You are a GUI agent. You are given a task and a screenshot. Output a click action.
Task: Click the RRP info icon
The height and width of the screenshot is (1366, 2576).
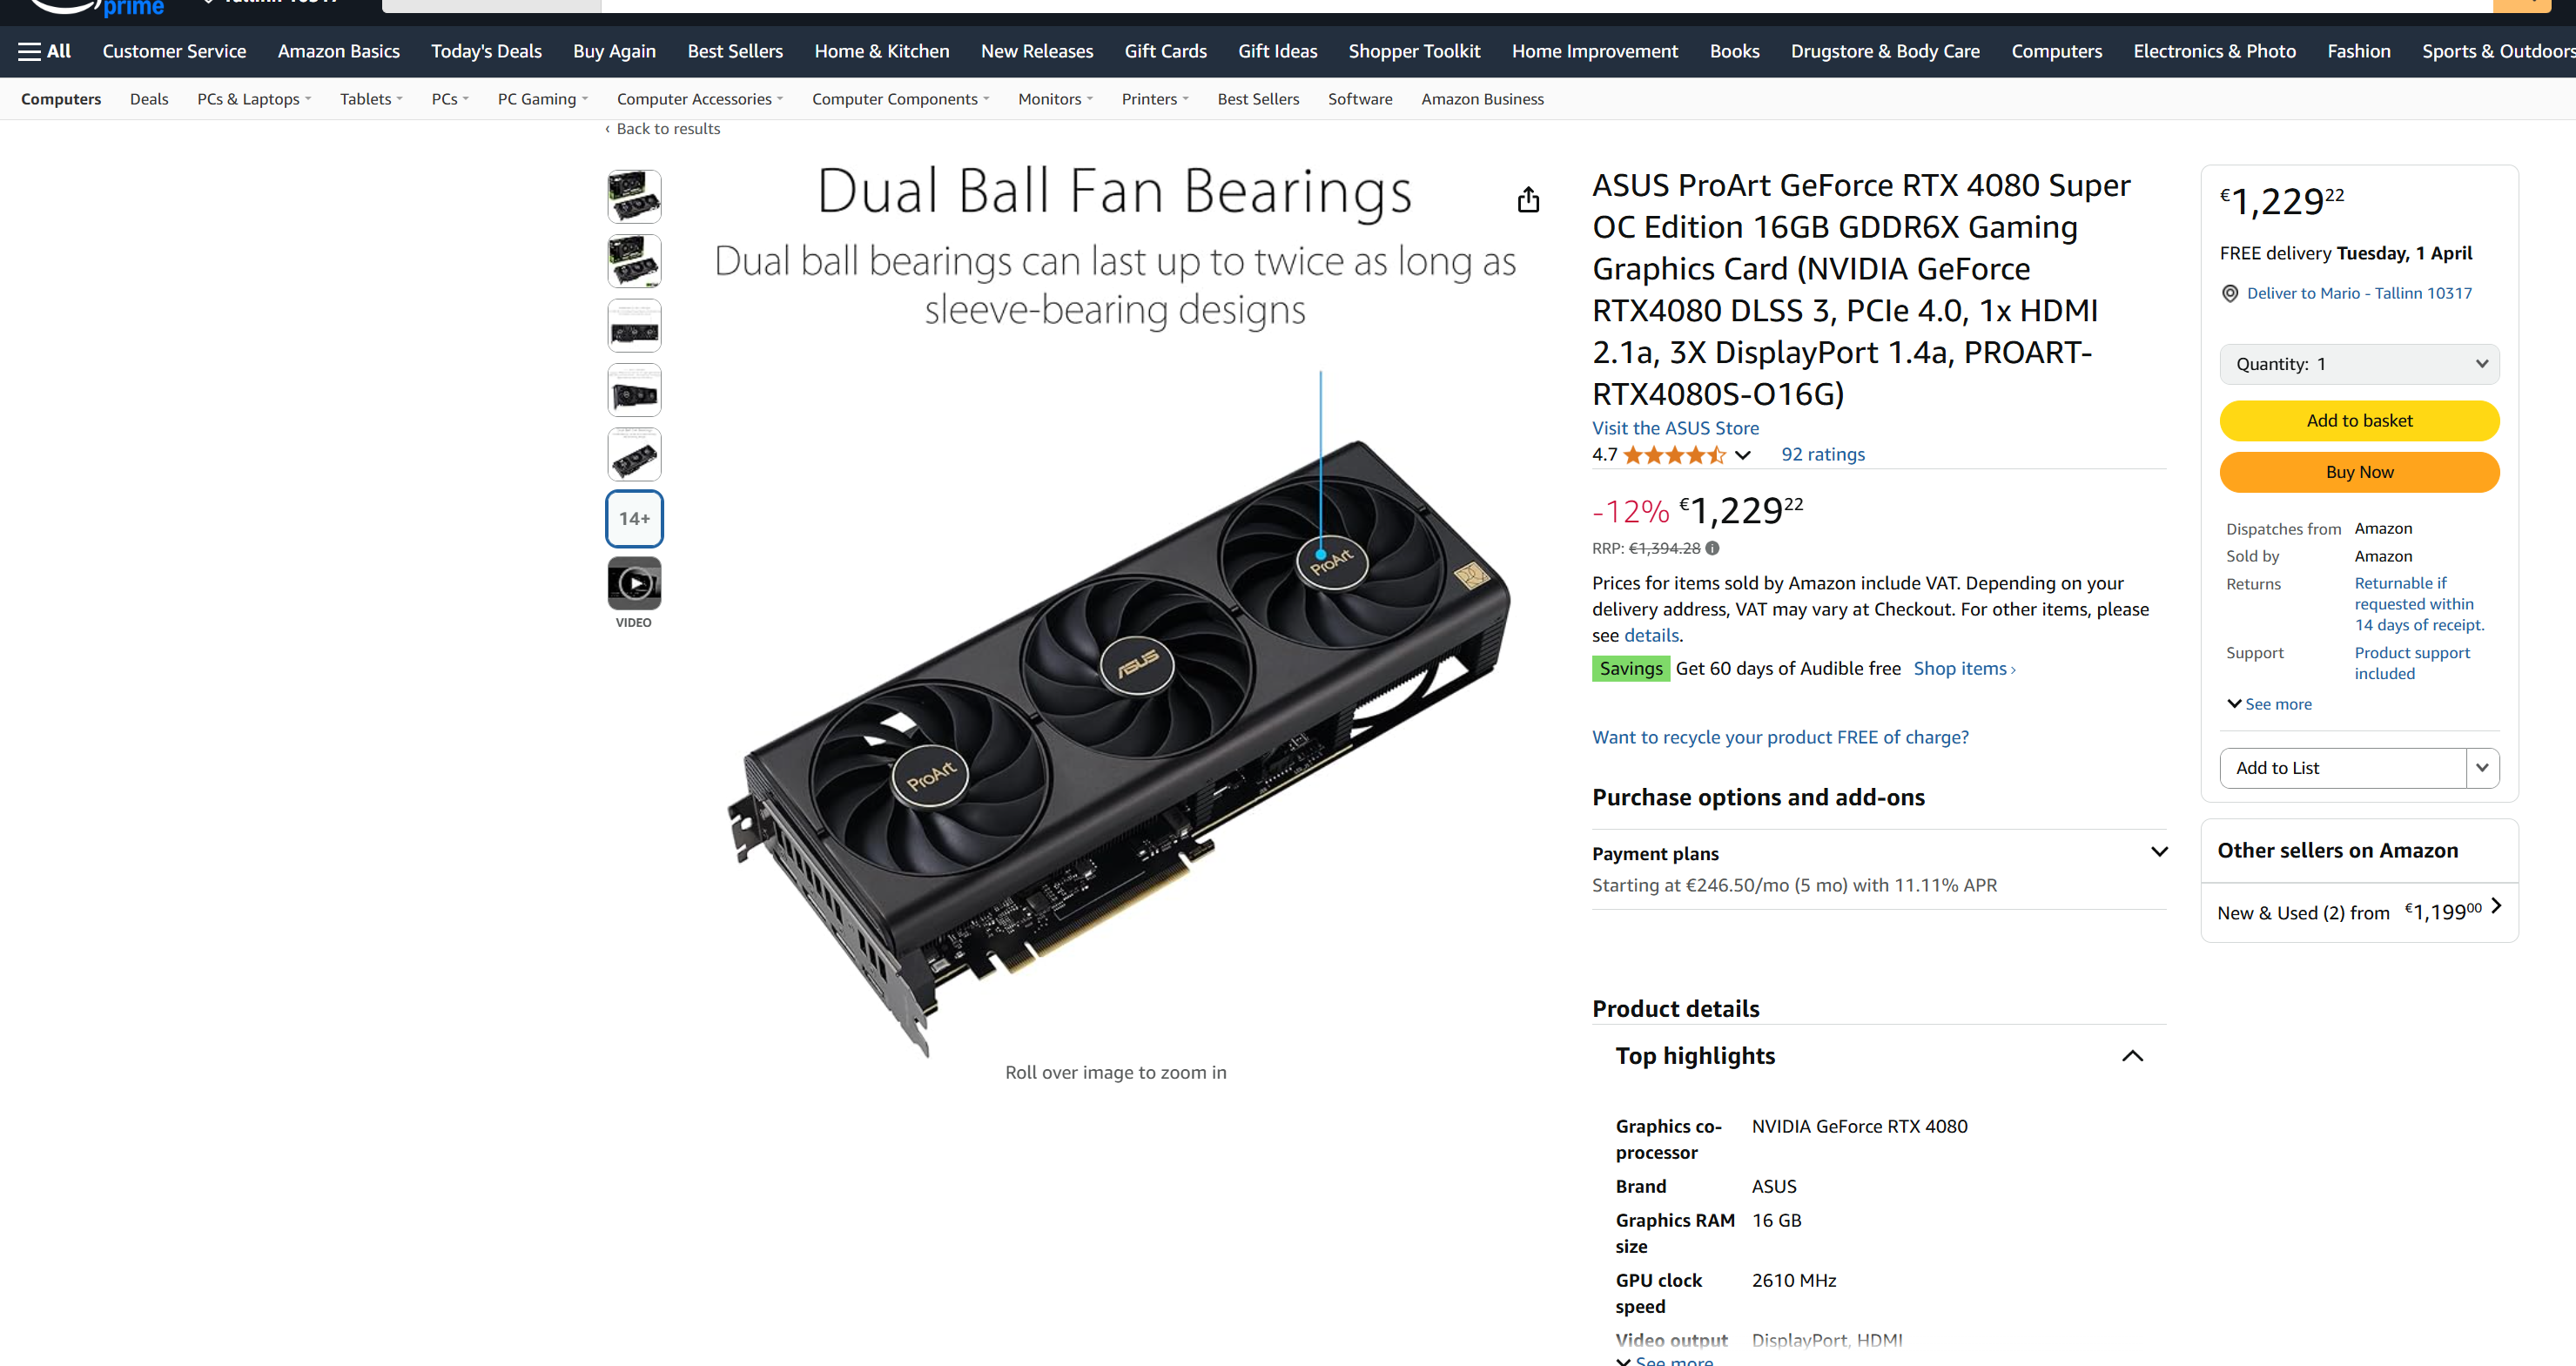pyautogui.click(x=1712, y=548)
